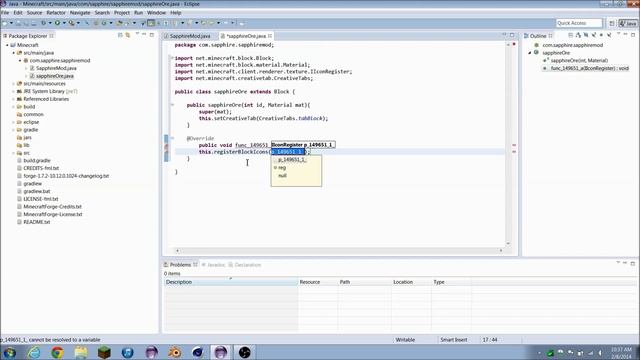
Task: Expand the JRE System Library node
Action: (13, 91)
